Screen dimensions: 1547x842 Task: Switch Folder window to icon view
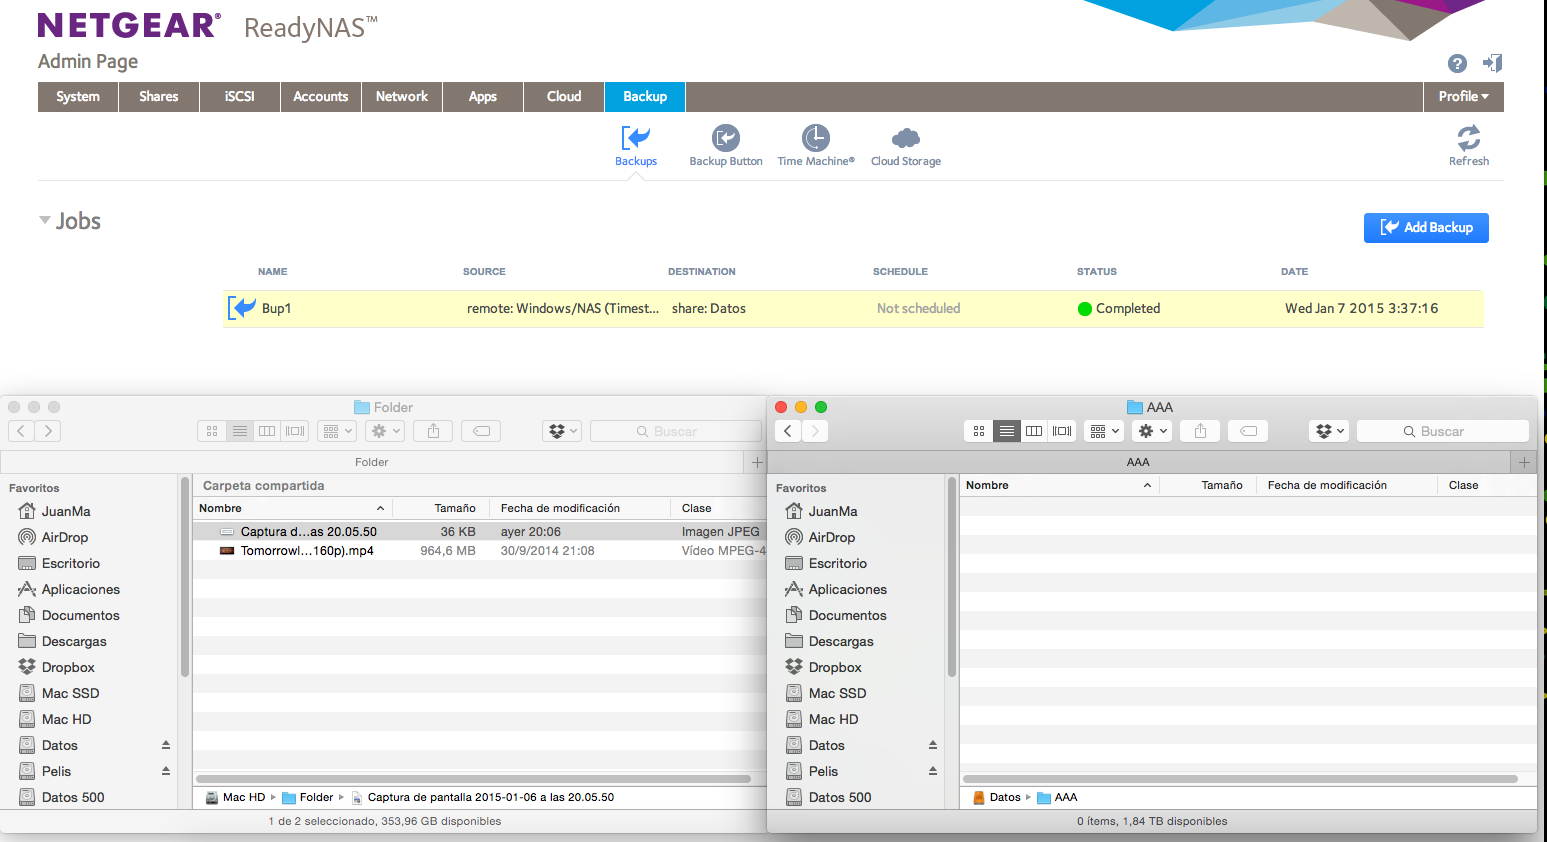[212, 431]
